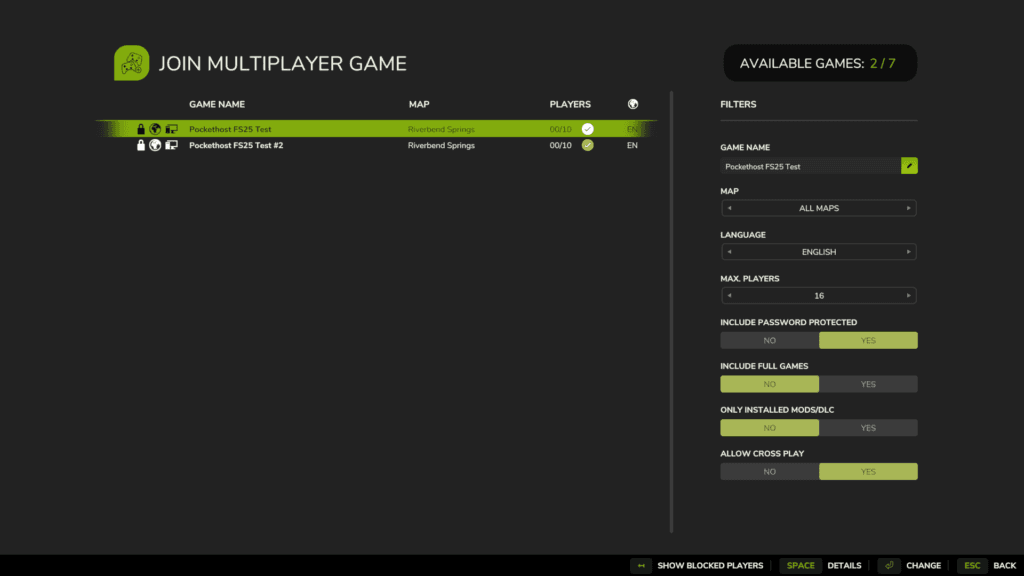This screenshot has width=1024, height=576.
Task: Click the ESC Back button
Action: coord(988,565)
